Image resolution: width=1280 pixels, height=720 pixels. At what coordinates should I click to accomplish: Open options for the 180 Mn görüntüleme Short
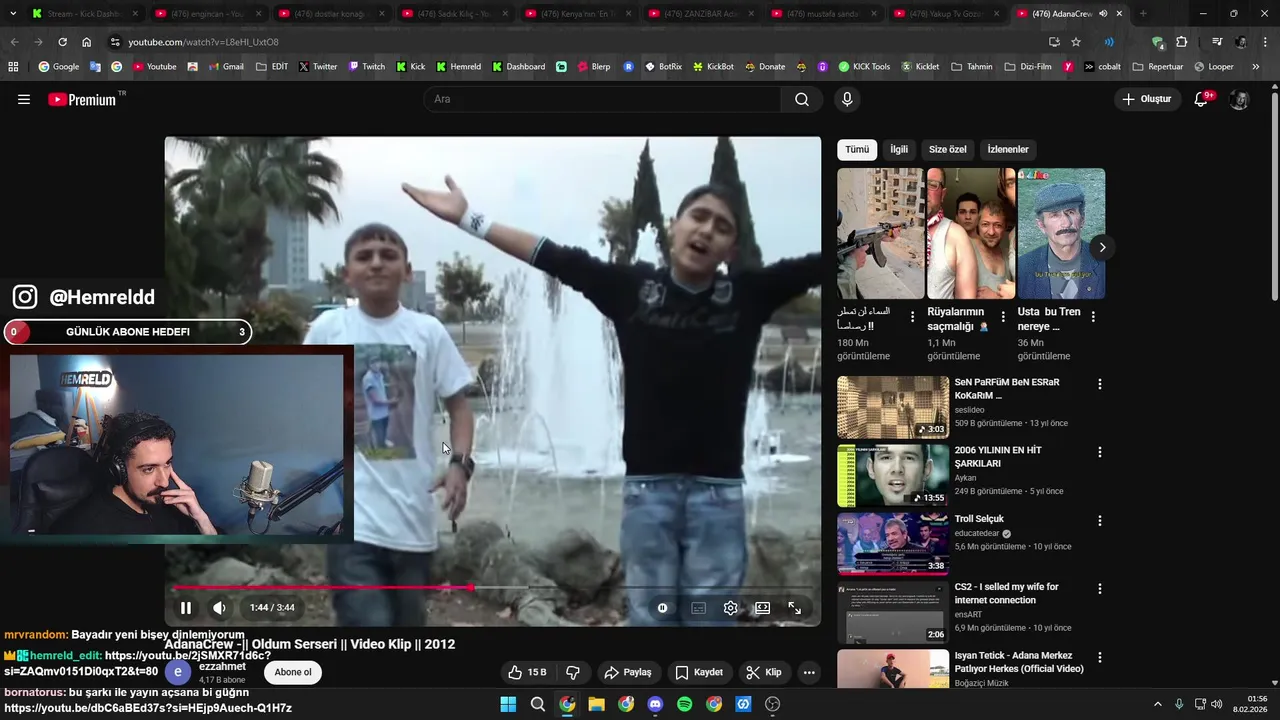(912, 317)
